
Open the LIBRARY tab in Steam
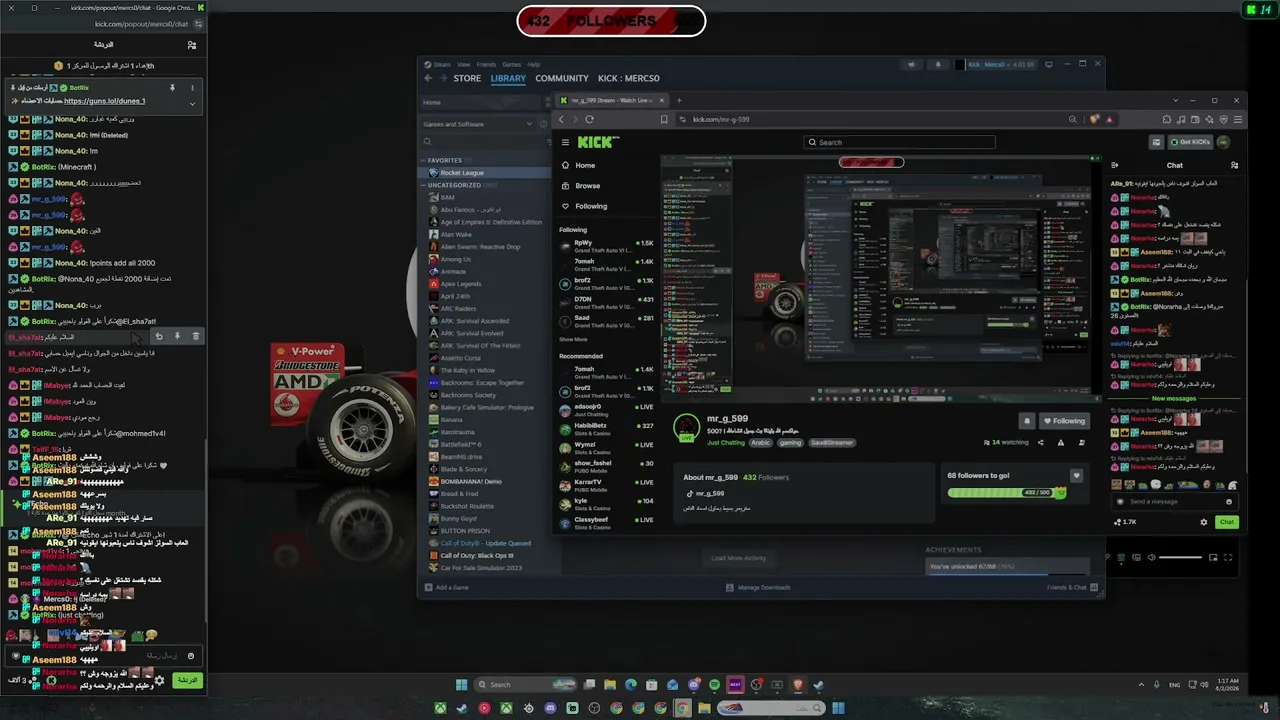point(508,78)
